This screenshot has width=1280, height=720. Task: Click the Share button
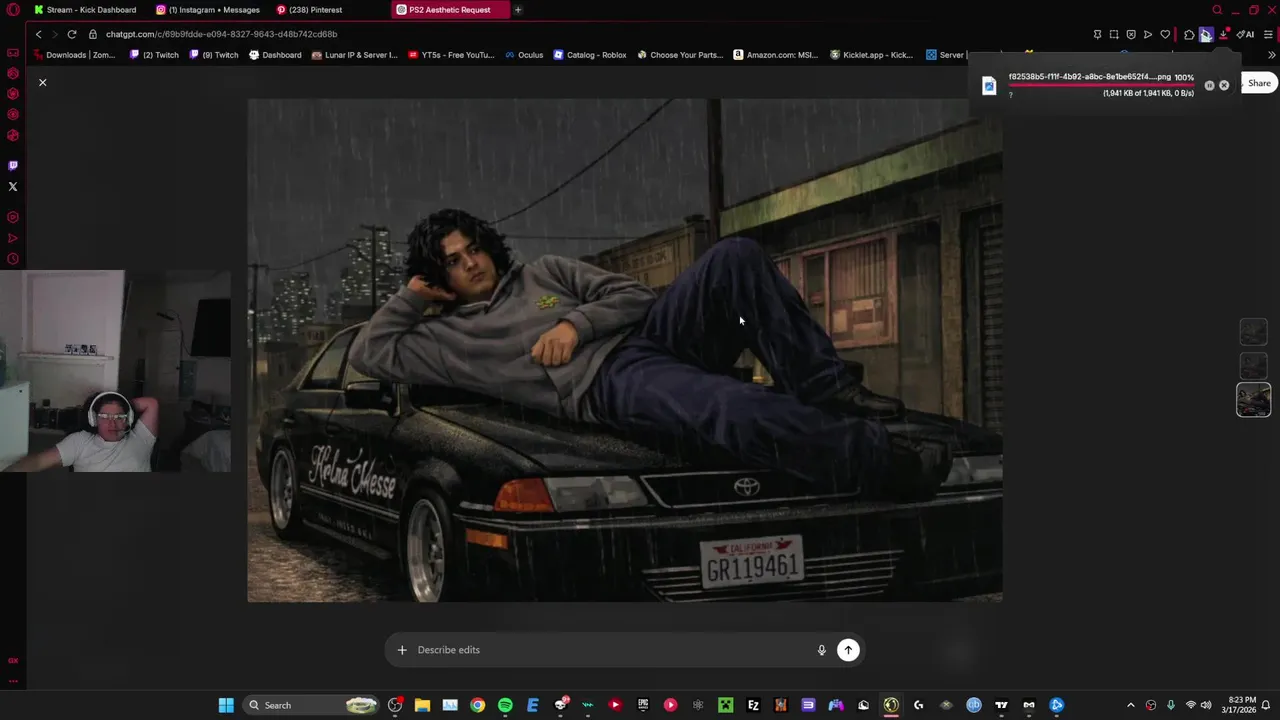click(1259, 83)
